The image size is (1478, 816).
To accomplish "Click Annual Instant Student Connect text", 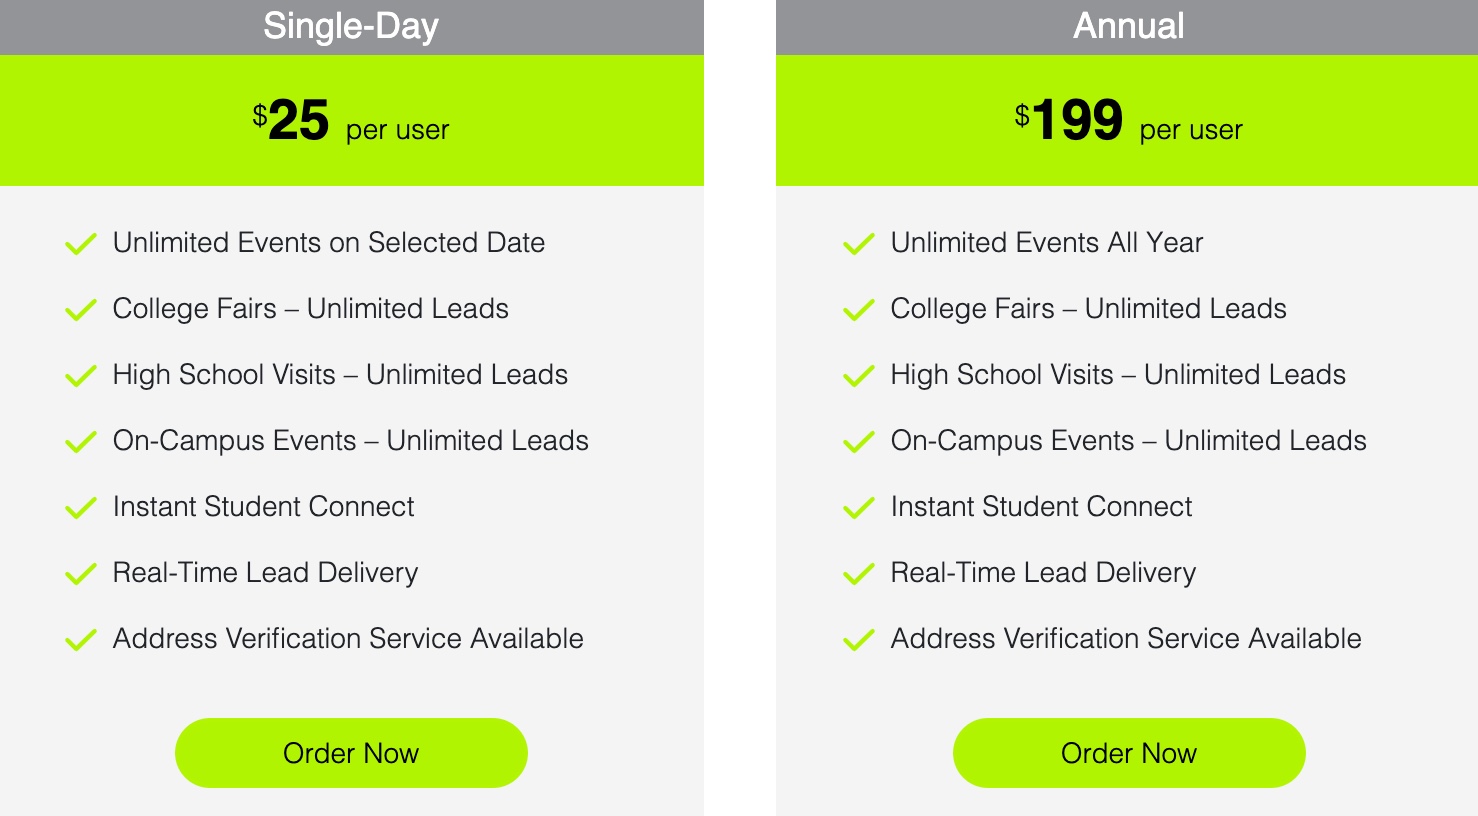I will point(1041,507).
